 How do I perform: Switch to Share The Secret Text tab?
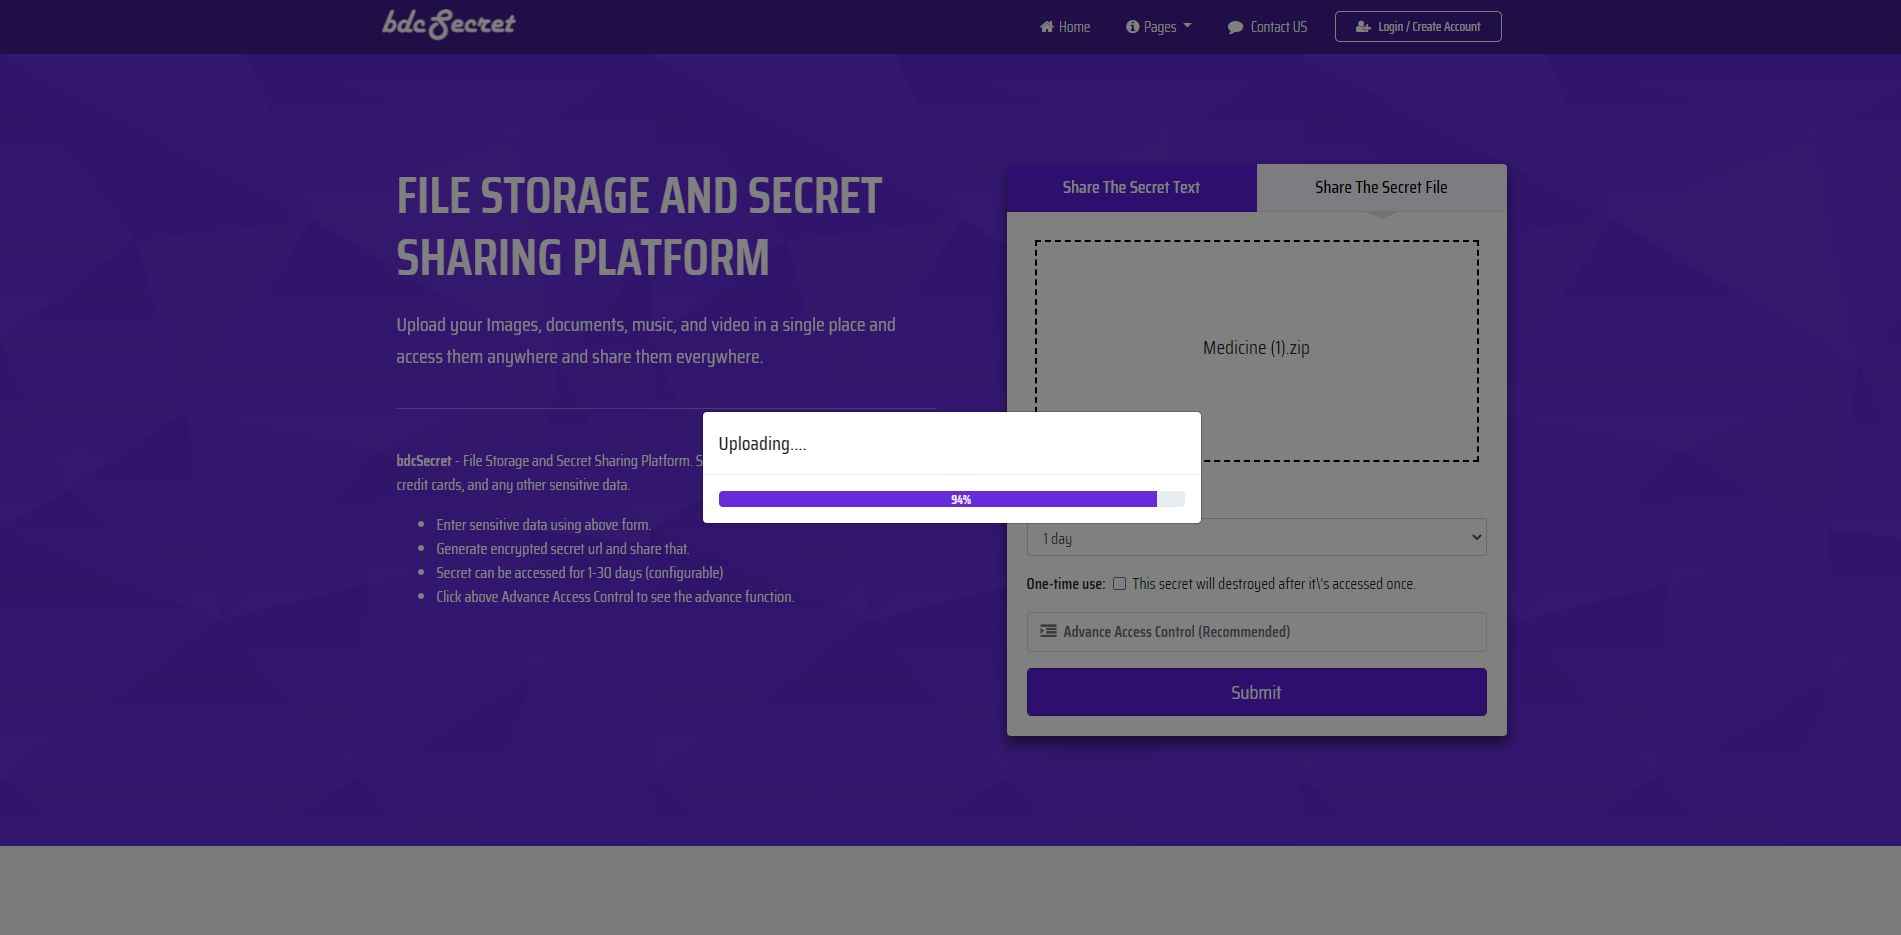coord(1131,187)
